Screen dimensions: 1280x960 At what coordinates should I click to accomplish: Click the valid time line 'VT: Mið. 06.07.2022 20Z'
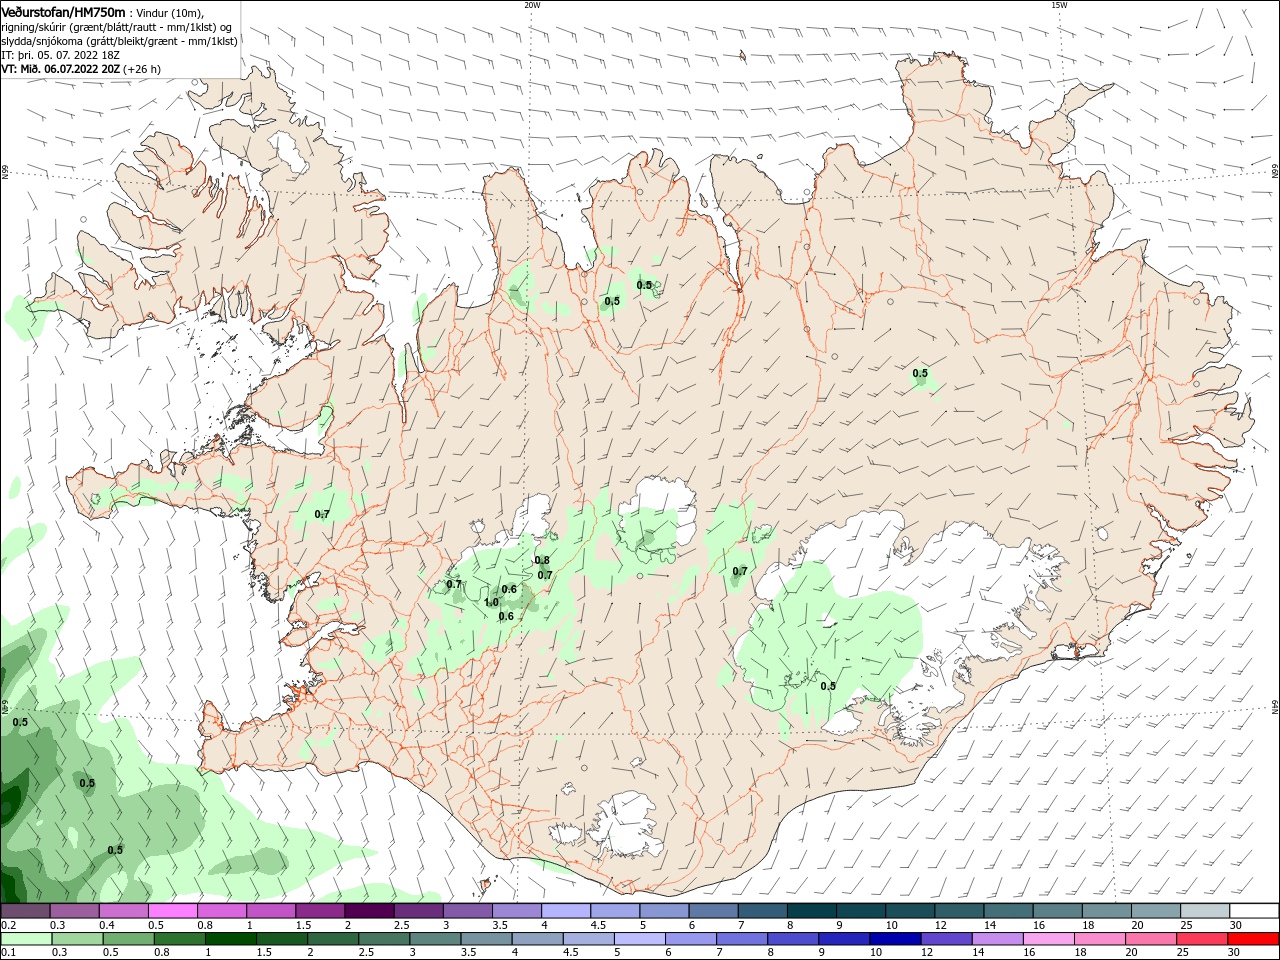[x=59, y=69]
